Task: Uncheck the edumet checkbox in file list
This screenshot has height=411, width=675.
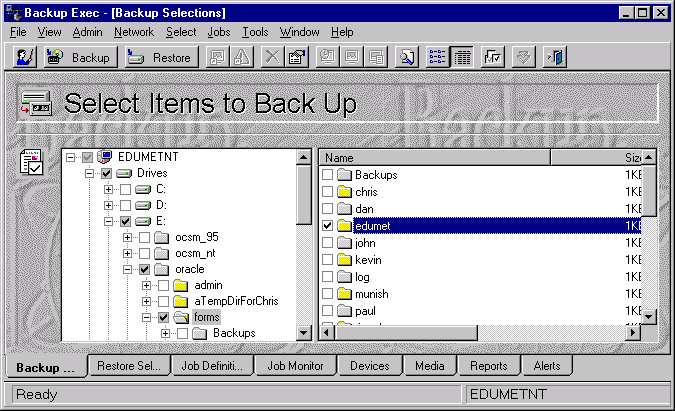Action: click(x=328, y=226)
